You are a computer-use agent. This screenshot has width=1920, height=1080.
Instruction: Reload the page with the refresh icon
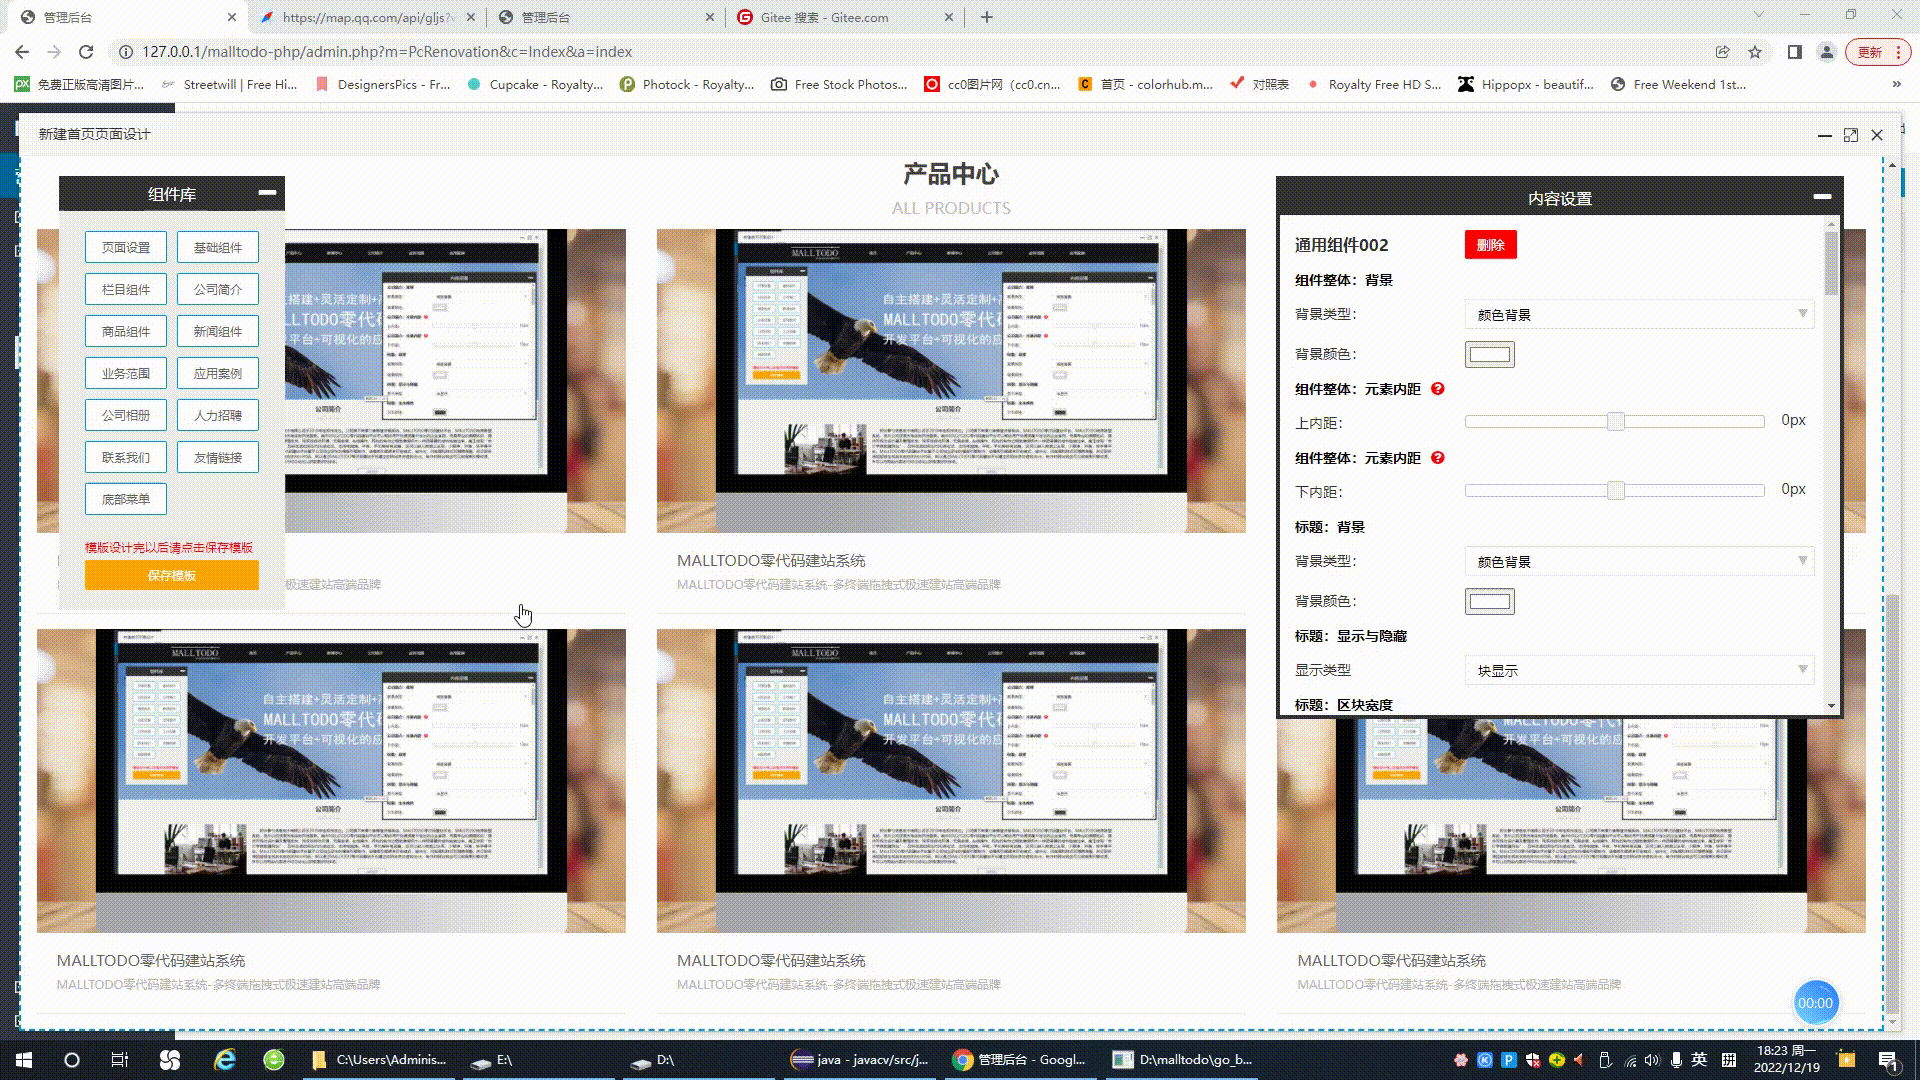[86, 52]
